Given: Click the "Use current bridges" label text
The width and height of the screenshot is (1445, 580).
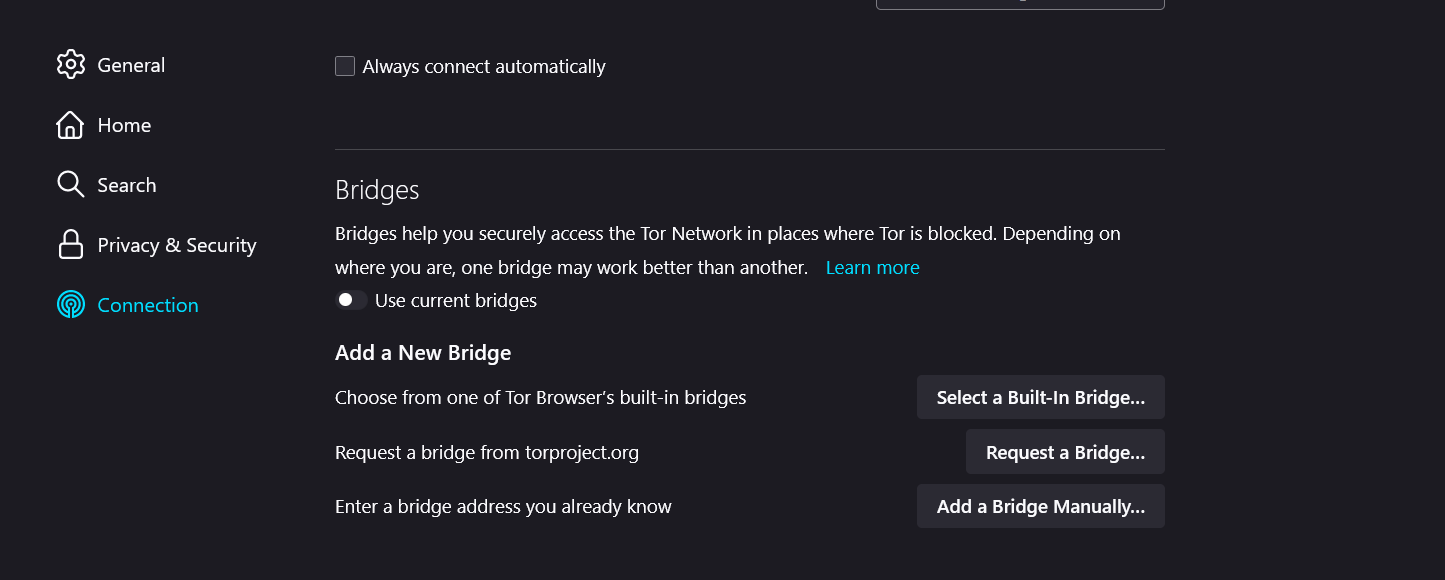Looking at the screenshot, I should [x=456, y=301].
